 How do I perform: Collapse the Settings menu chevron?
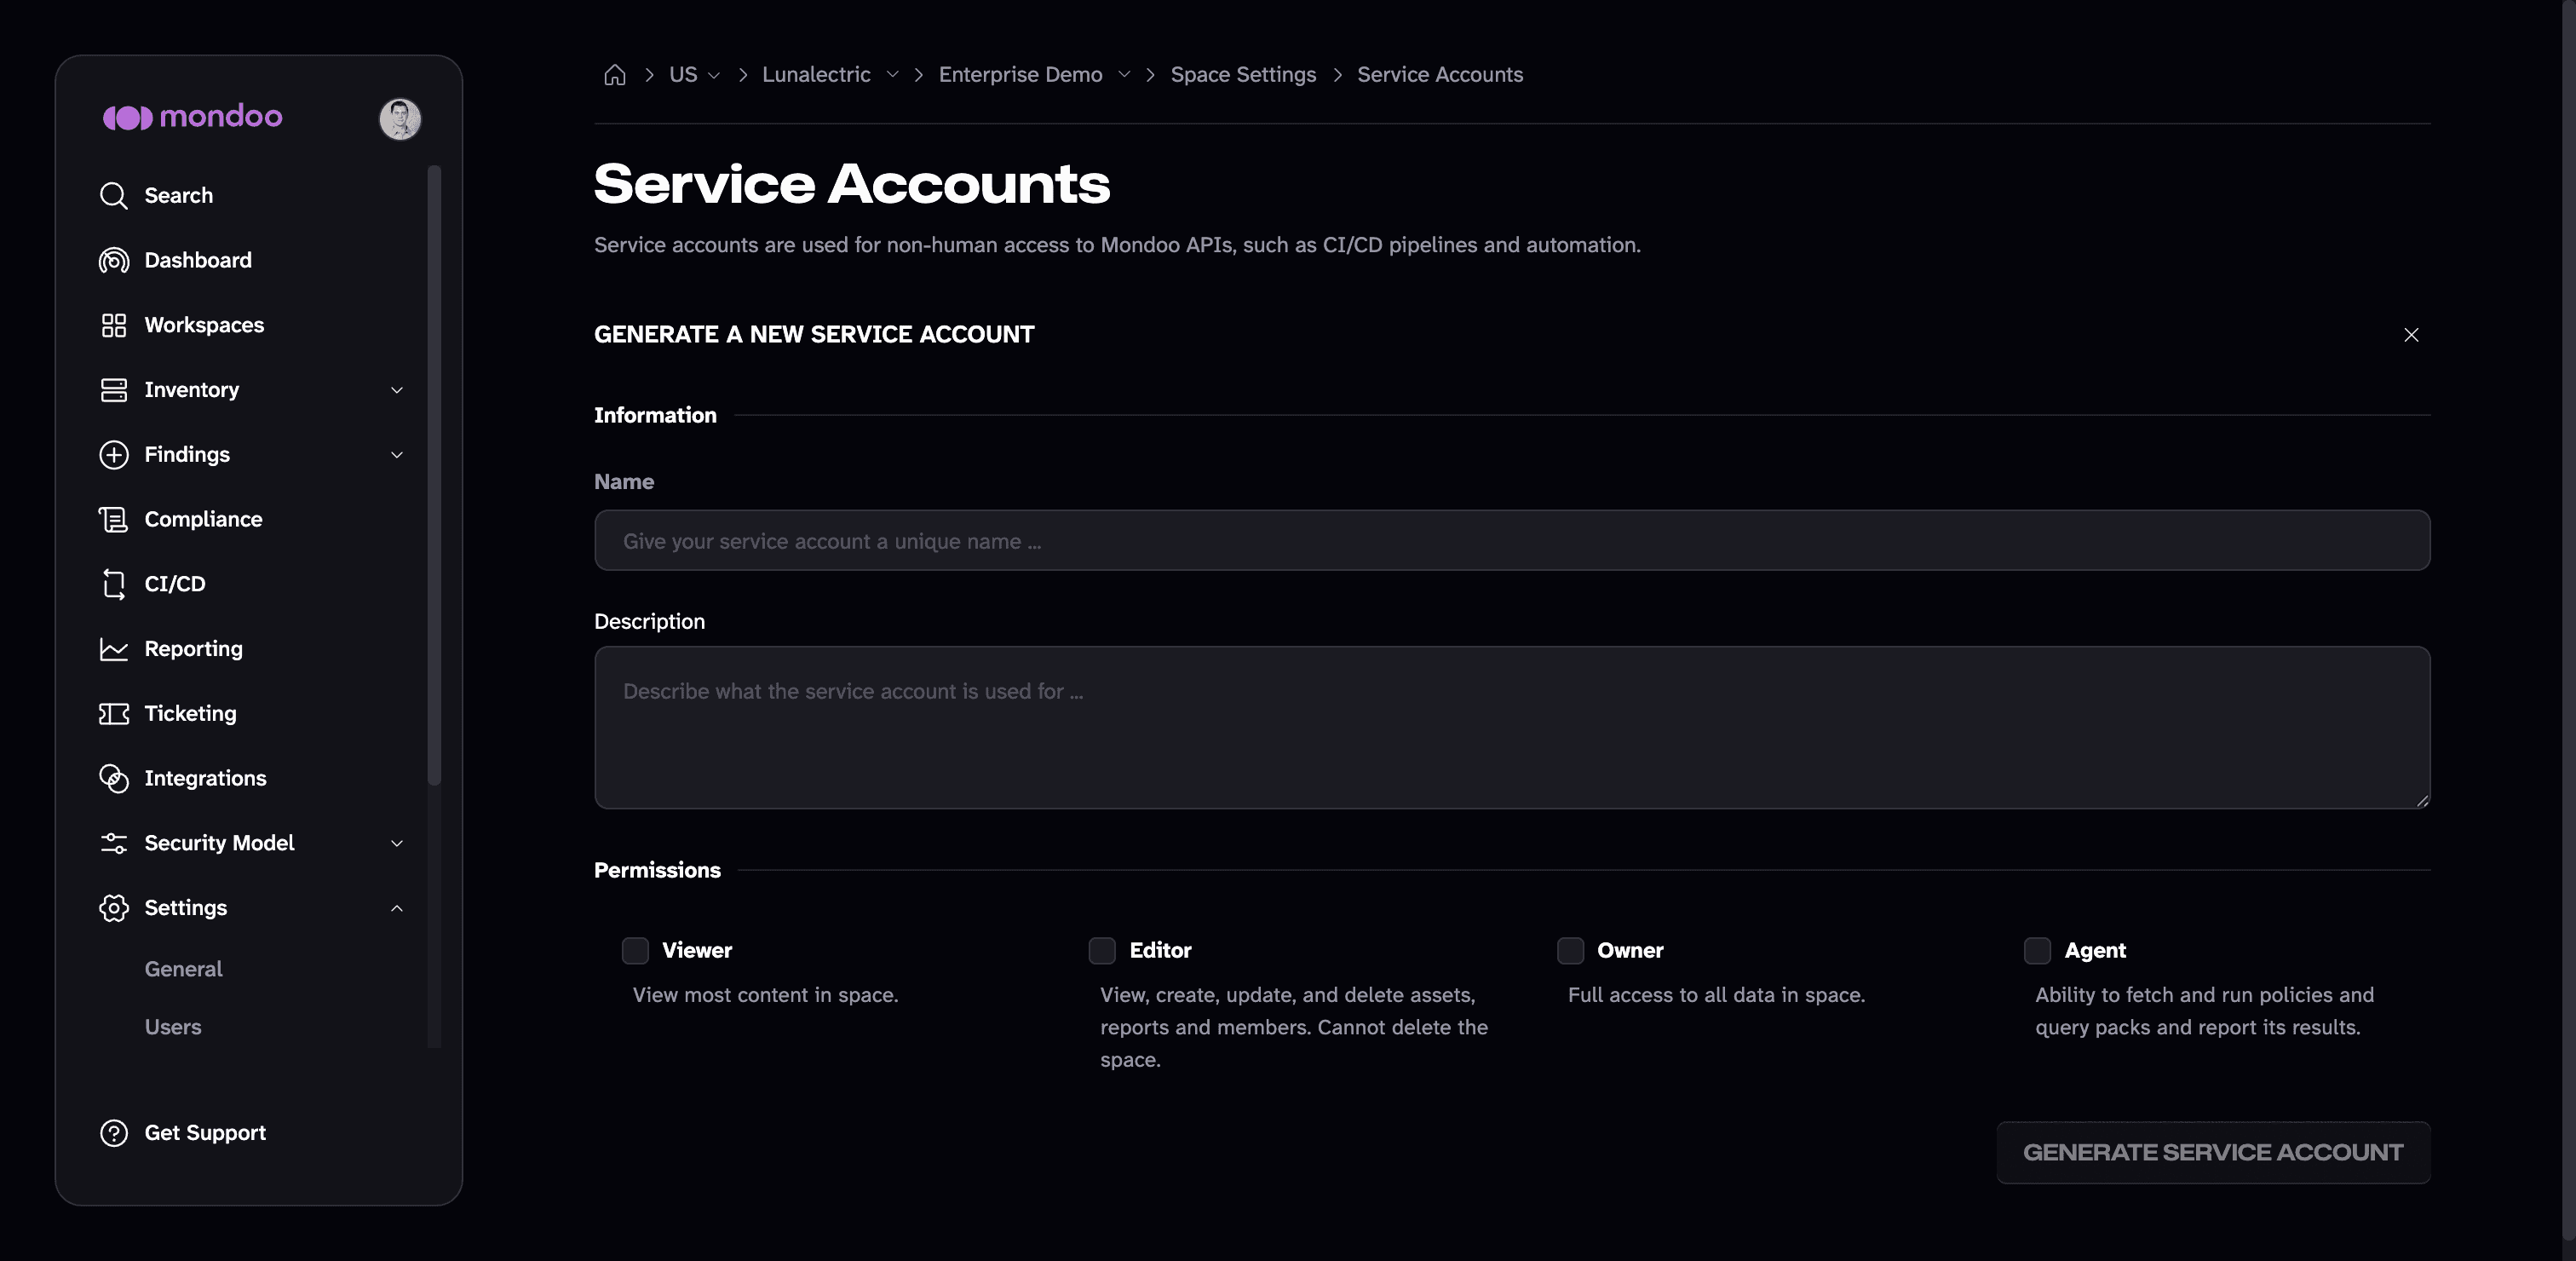tap(397, 908)
